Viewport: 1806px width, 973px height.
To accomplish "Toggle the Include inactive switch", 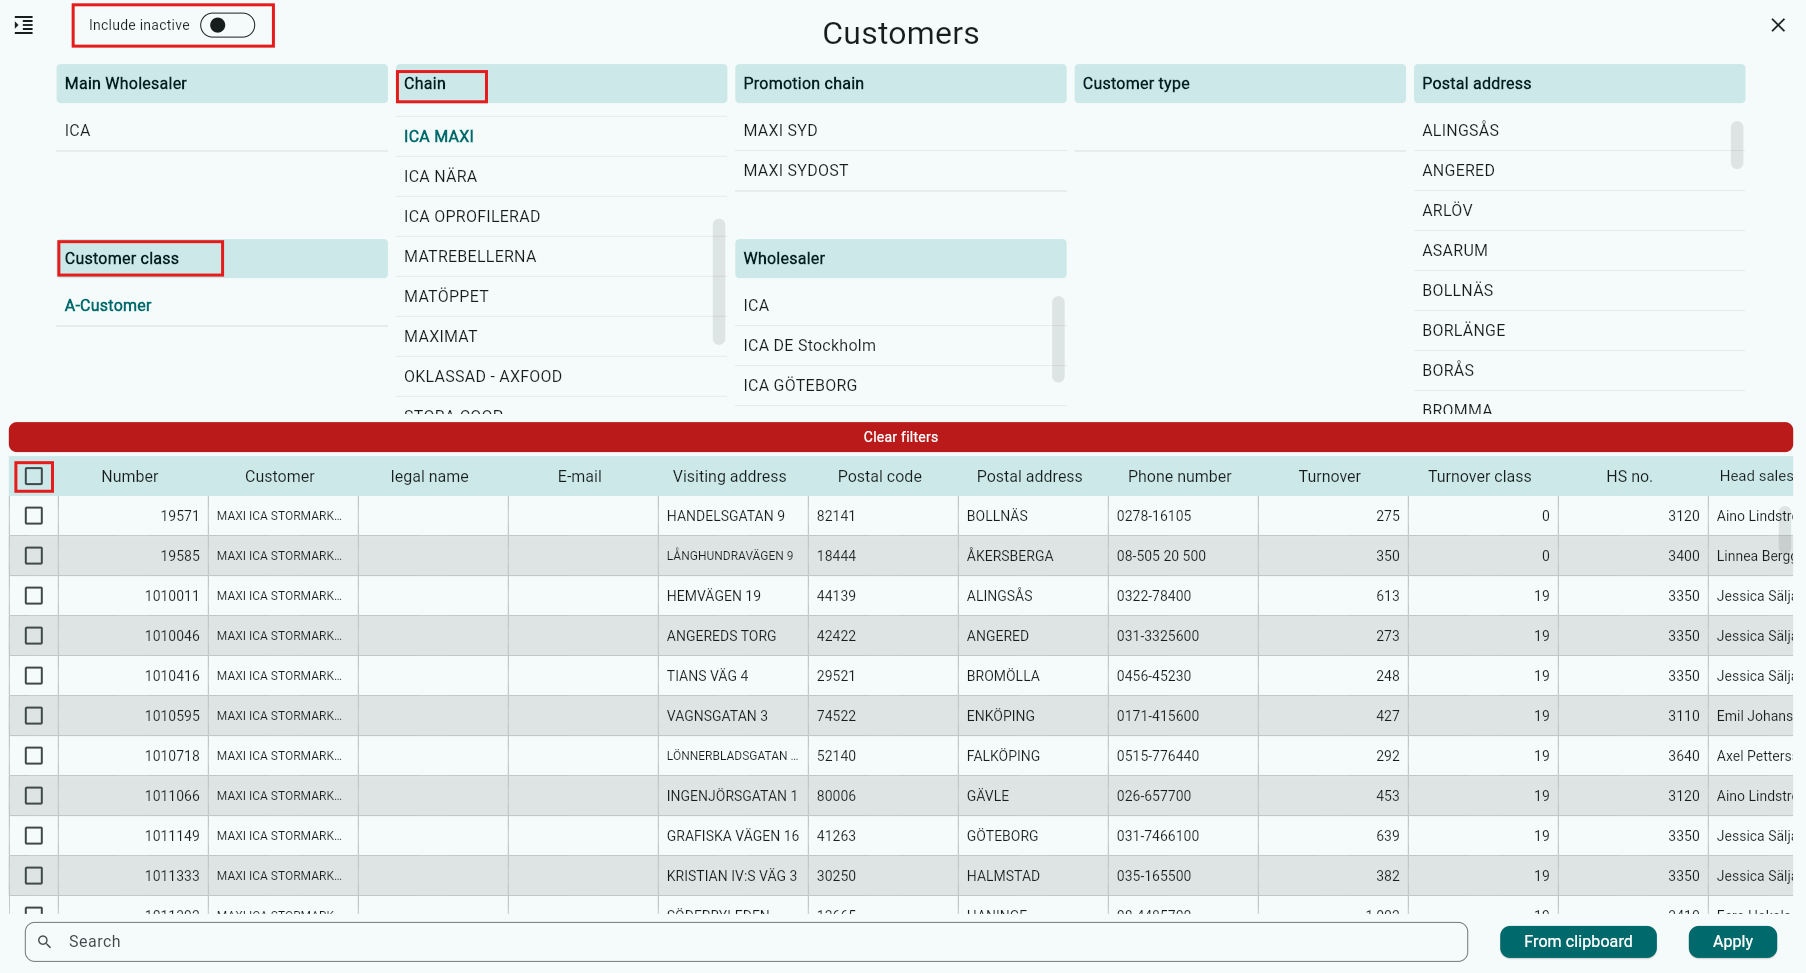I will click(227, 25).
